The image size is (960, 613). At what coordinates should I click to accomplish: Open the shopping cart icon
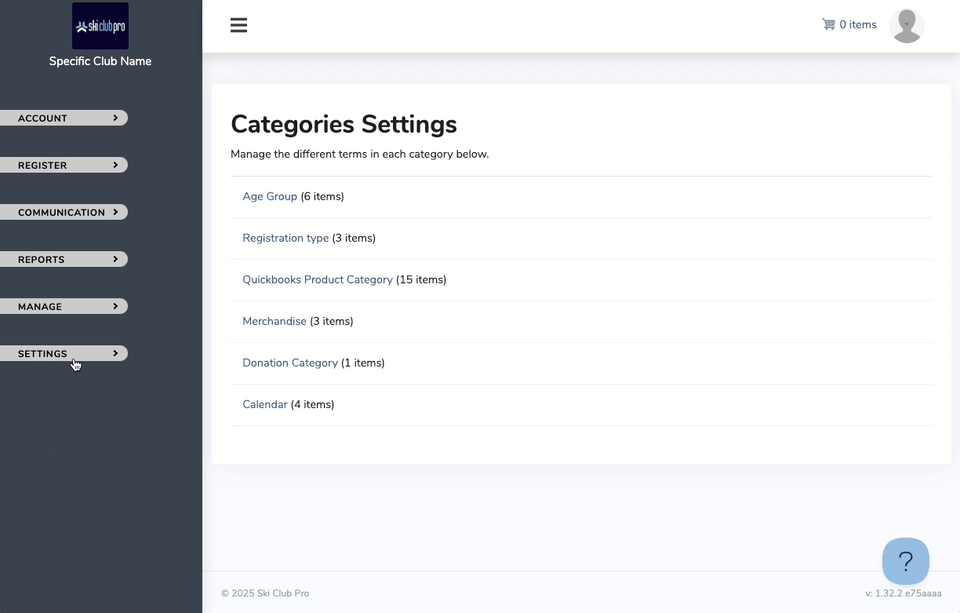(x=828, y=24)
